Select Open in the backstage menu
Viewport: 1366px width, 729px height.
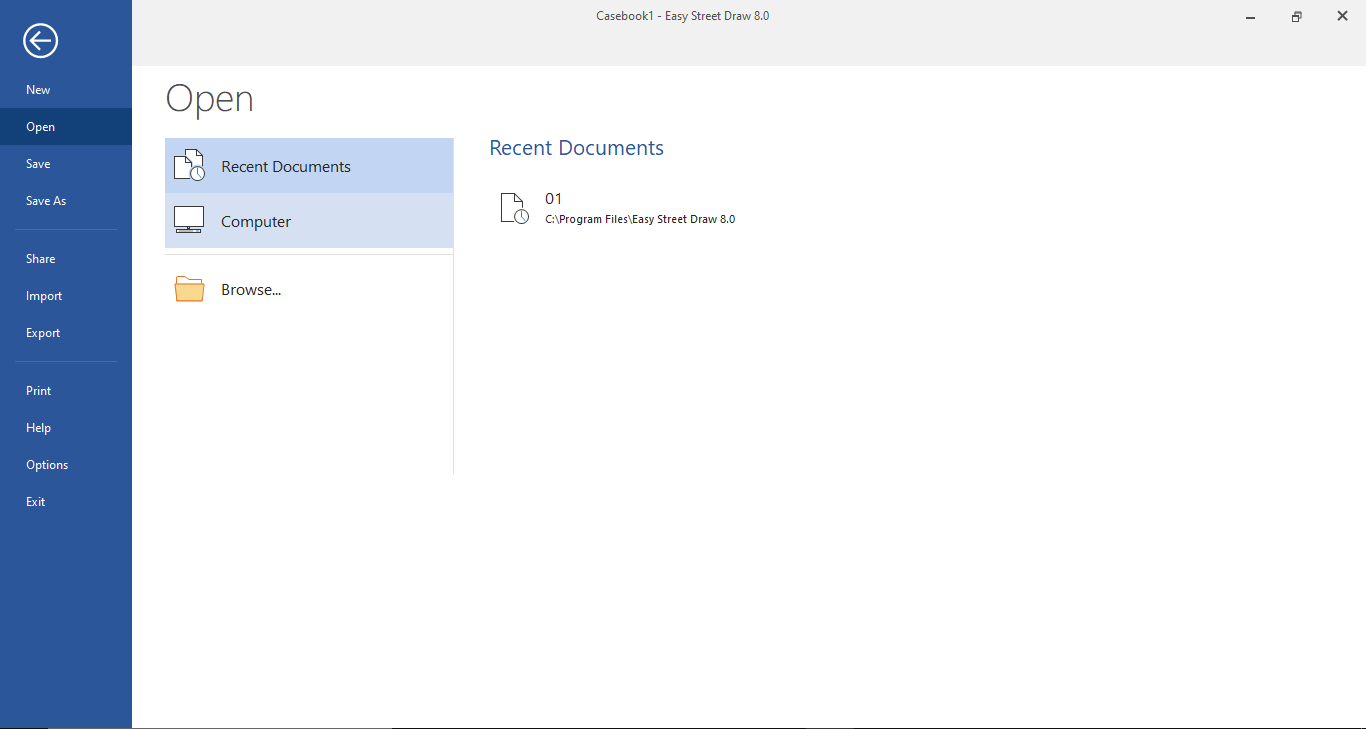pos(66,127)
